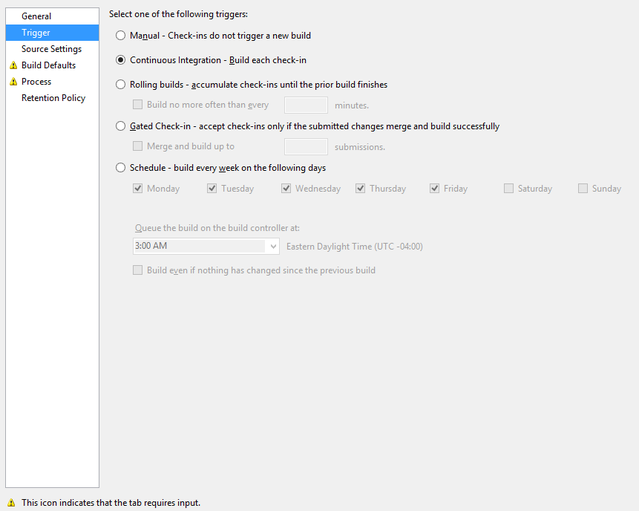Tick 'Build no more often than every' checkbox
This screenshot has height=511, width=640.
point(138,105)
